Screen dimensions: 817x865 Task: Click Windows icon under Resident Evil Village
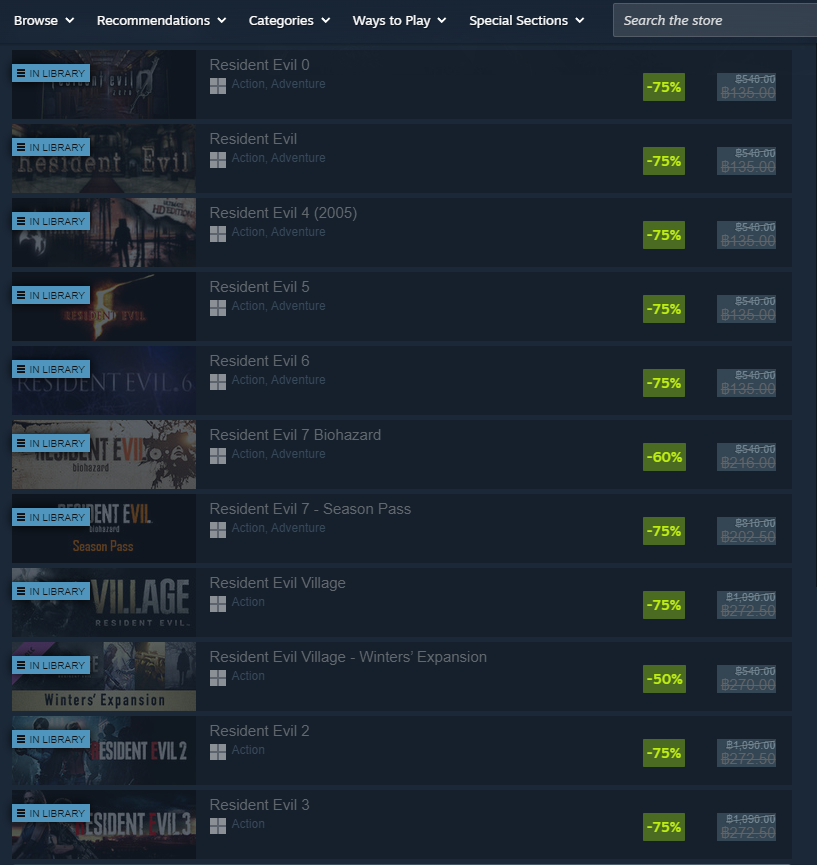[x=218, y=604]
